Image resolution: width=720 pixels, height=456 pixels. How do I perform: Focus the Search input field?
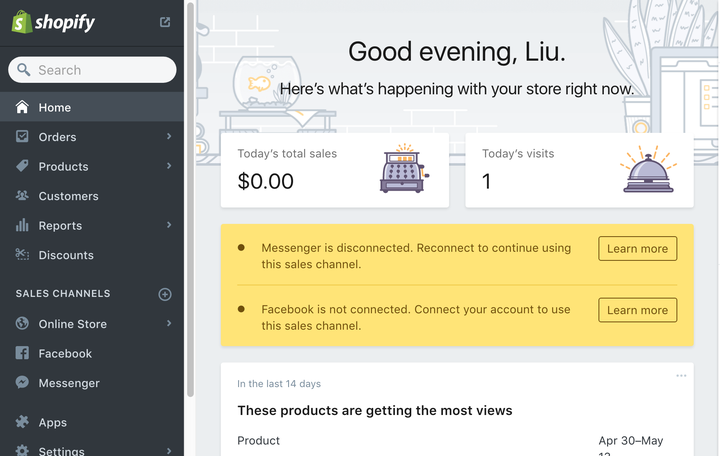pos(92,70)
